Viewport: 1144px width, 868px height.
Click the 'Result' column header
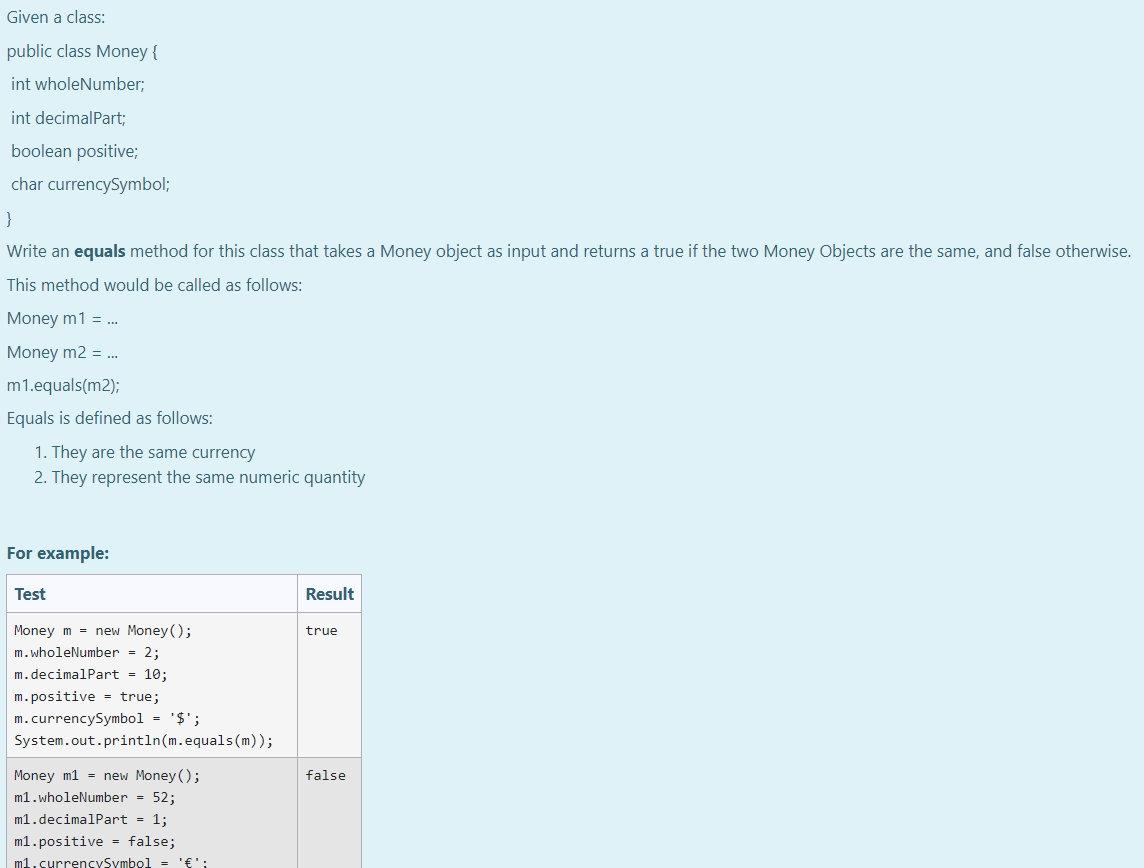coord(330,594)
